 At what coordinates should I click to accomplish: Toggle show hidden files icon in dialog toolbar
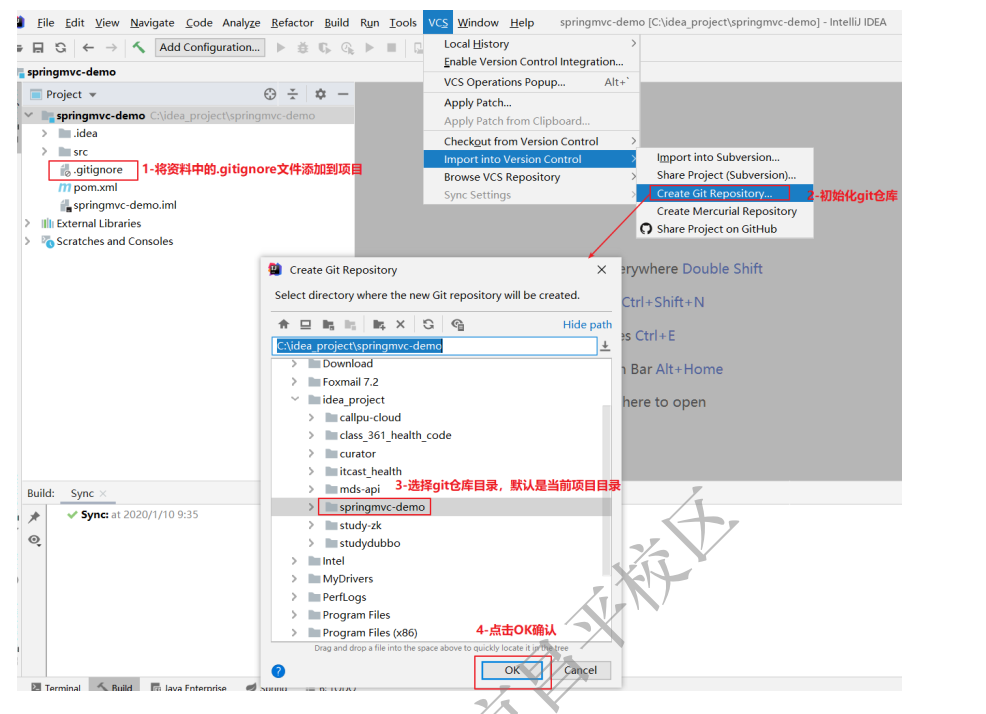pyautogui.click(x=457, y=324)
